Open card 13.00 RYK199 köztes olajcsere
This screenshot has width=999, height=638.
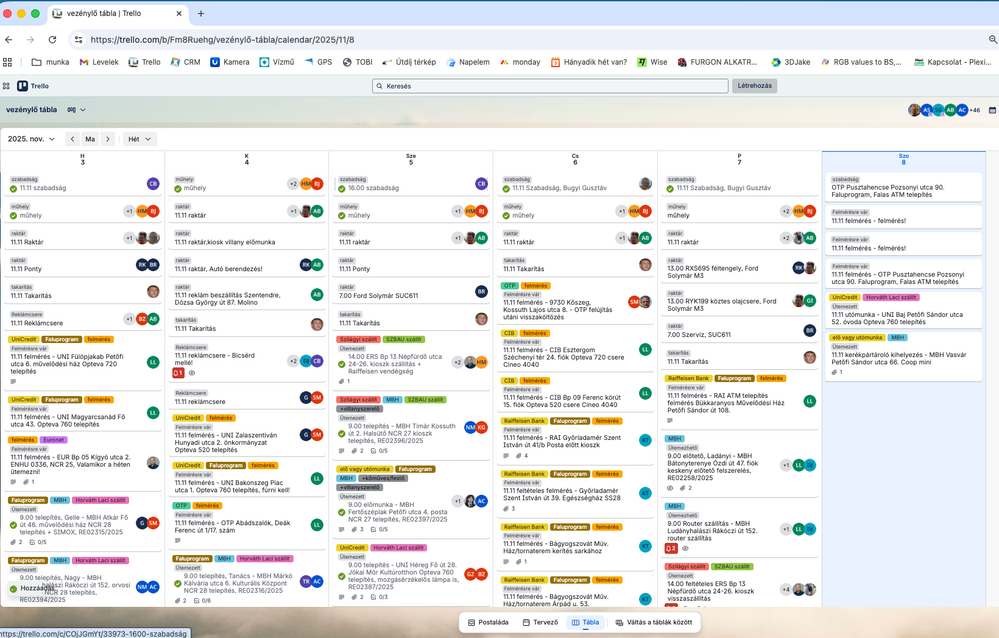click(x=740, y=300)
